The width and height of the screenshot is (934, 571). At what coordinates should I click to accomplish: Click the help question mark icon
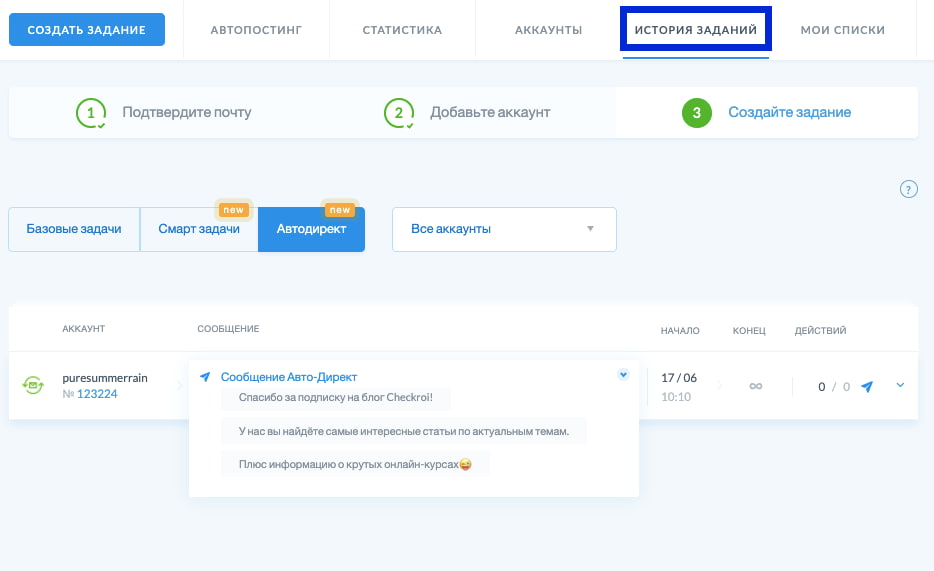pyautogui.click(x=908, y=189)
